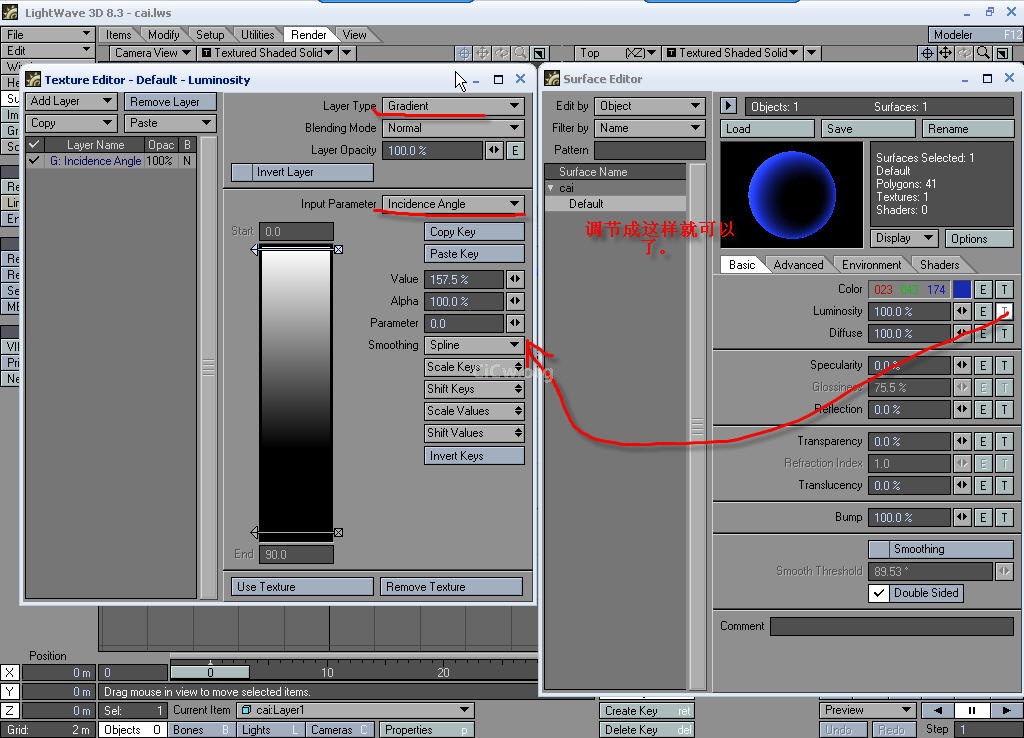Maximize the Top viewport with its corner icon
This screenshot has width=1024, height=738.
pyautogui.click(x=1002, y=53)
